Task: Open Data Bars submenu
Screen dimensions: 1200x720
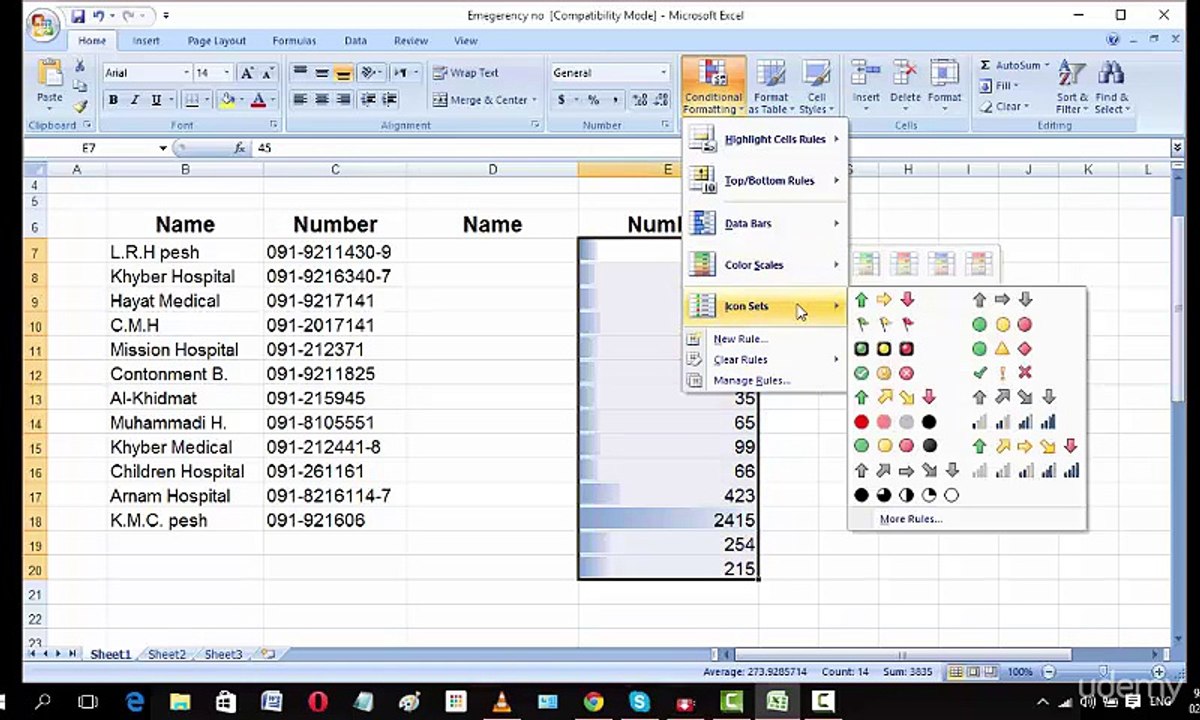Action: [x=766, y=223]
